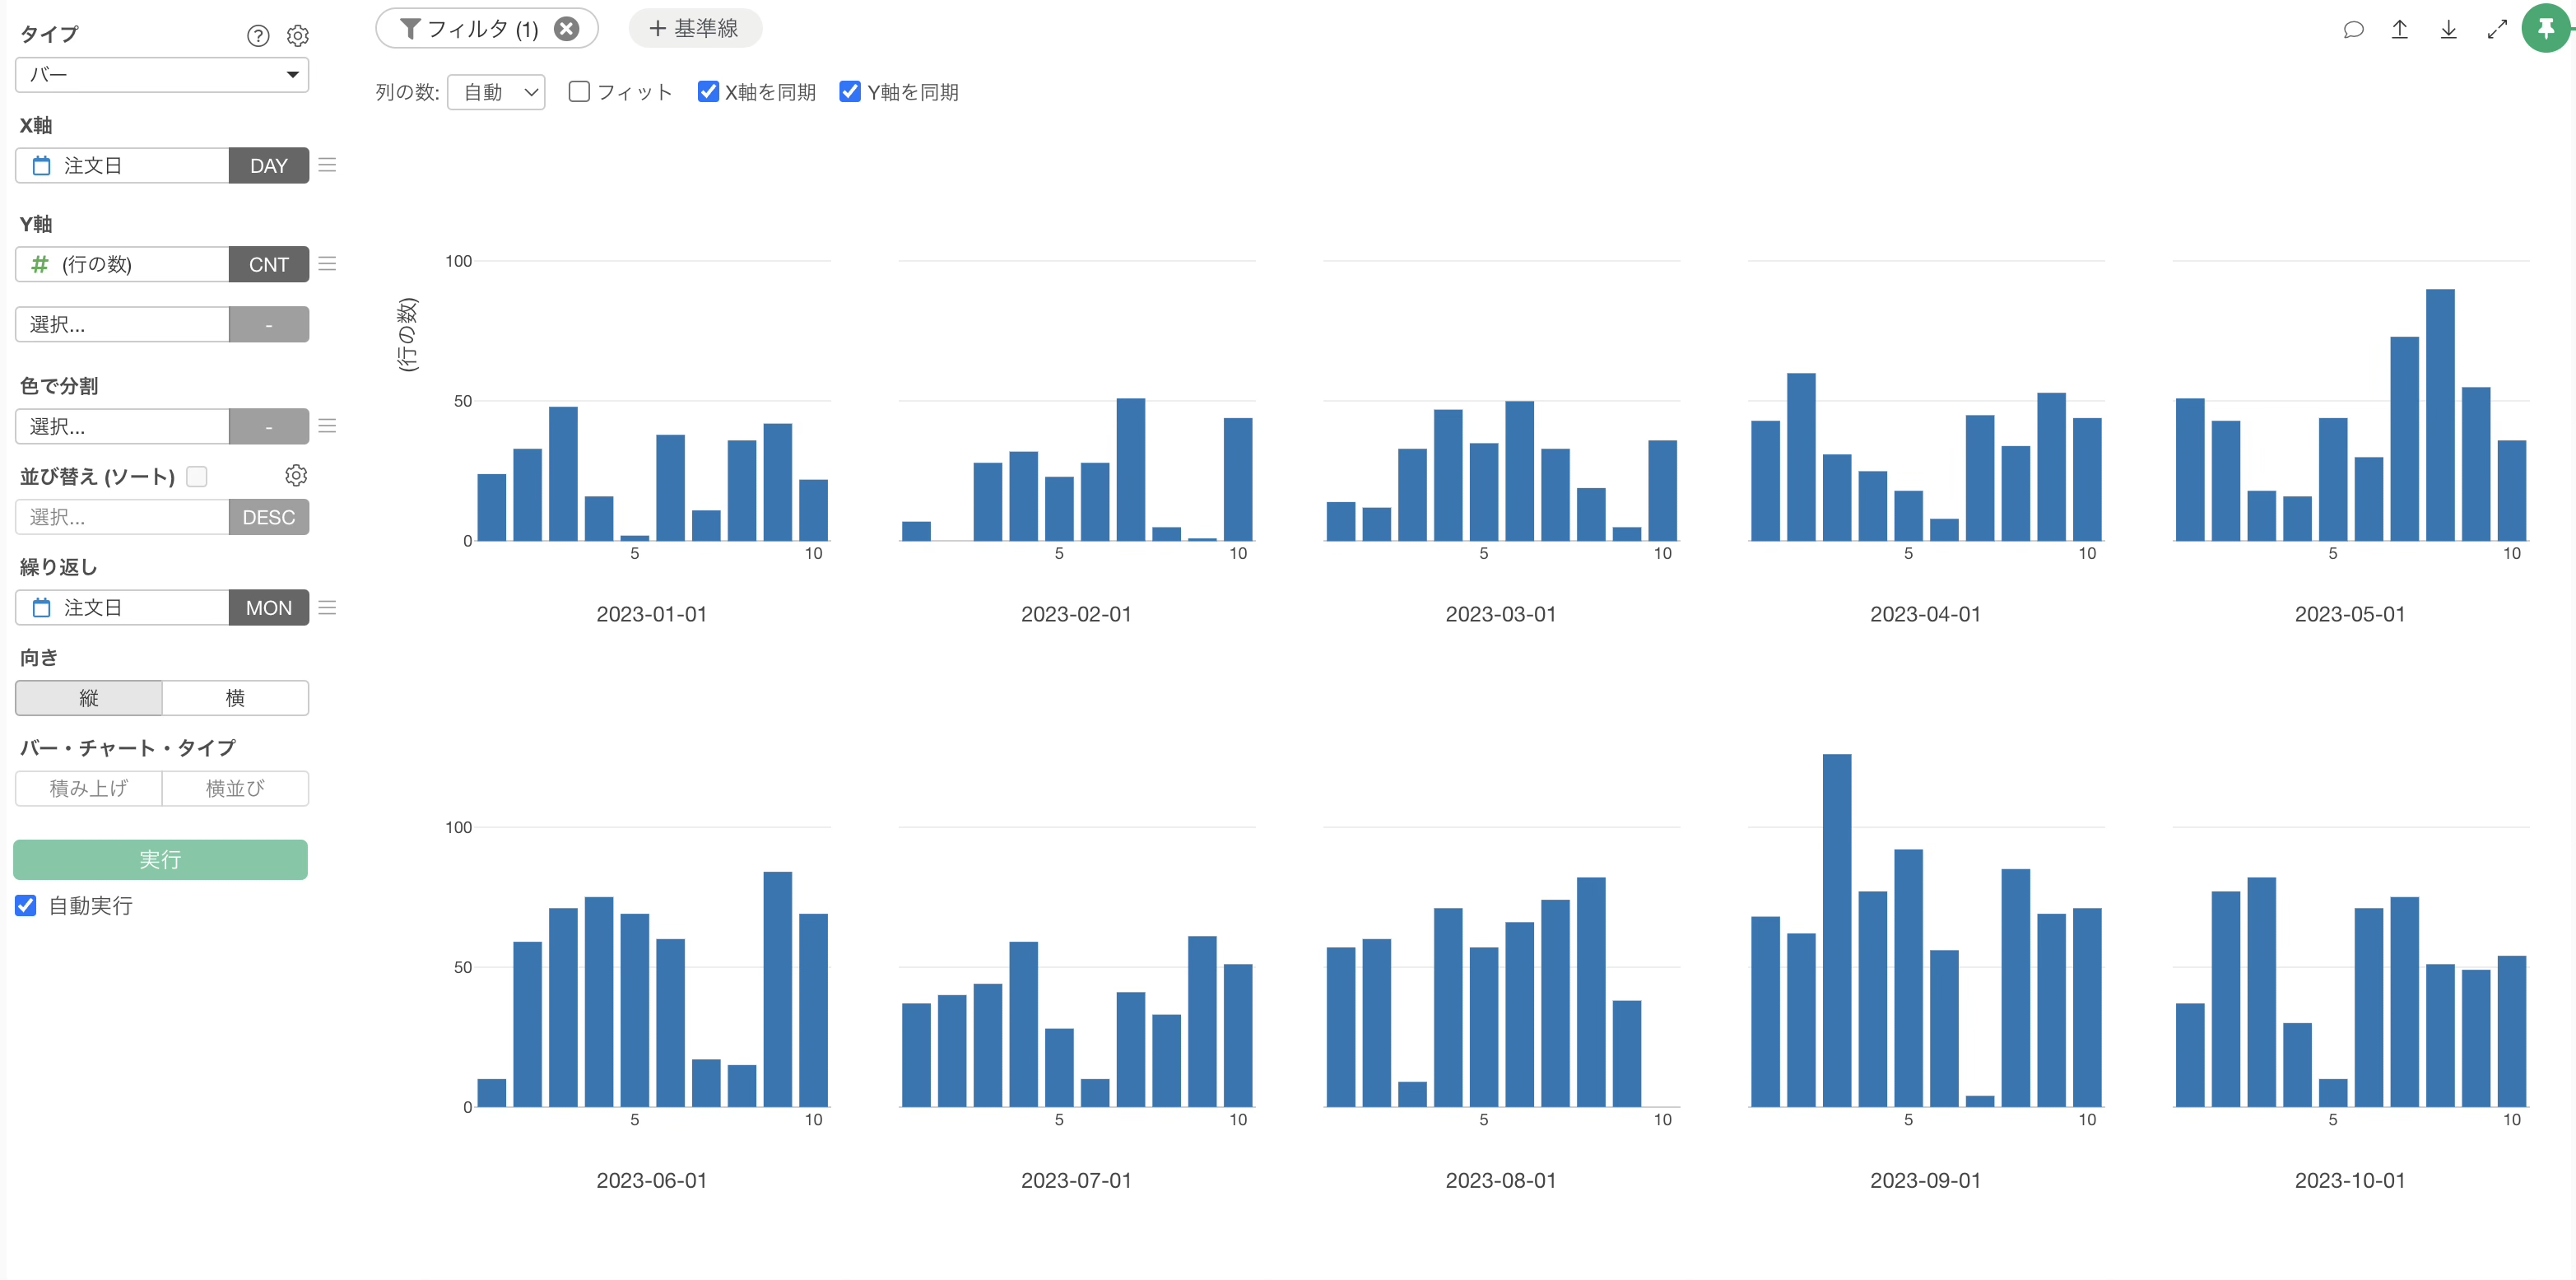Uncheck X軸を同期 checkbox

pos(708,91)
